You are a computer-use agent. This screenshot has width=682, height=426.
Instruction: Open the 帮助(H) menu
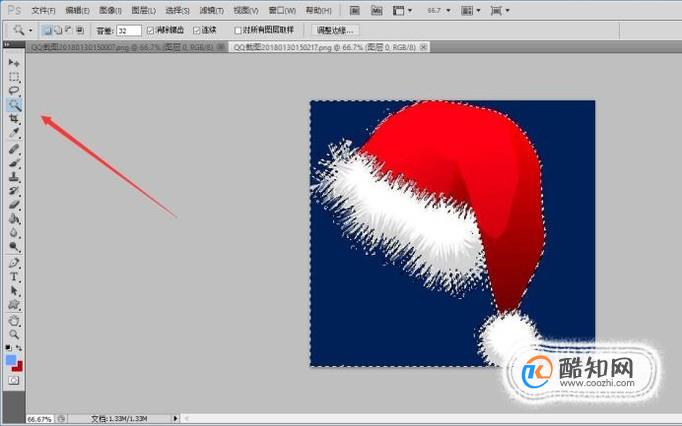pyautogui.click(x=318, y=10)
